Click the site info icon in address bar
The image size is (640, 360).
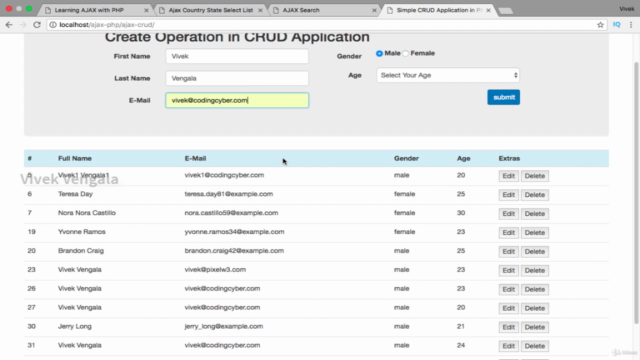click(x=53, y=25)
